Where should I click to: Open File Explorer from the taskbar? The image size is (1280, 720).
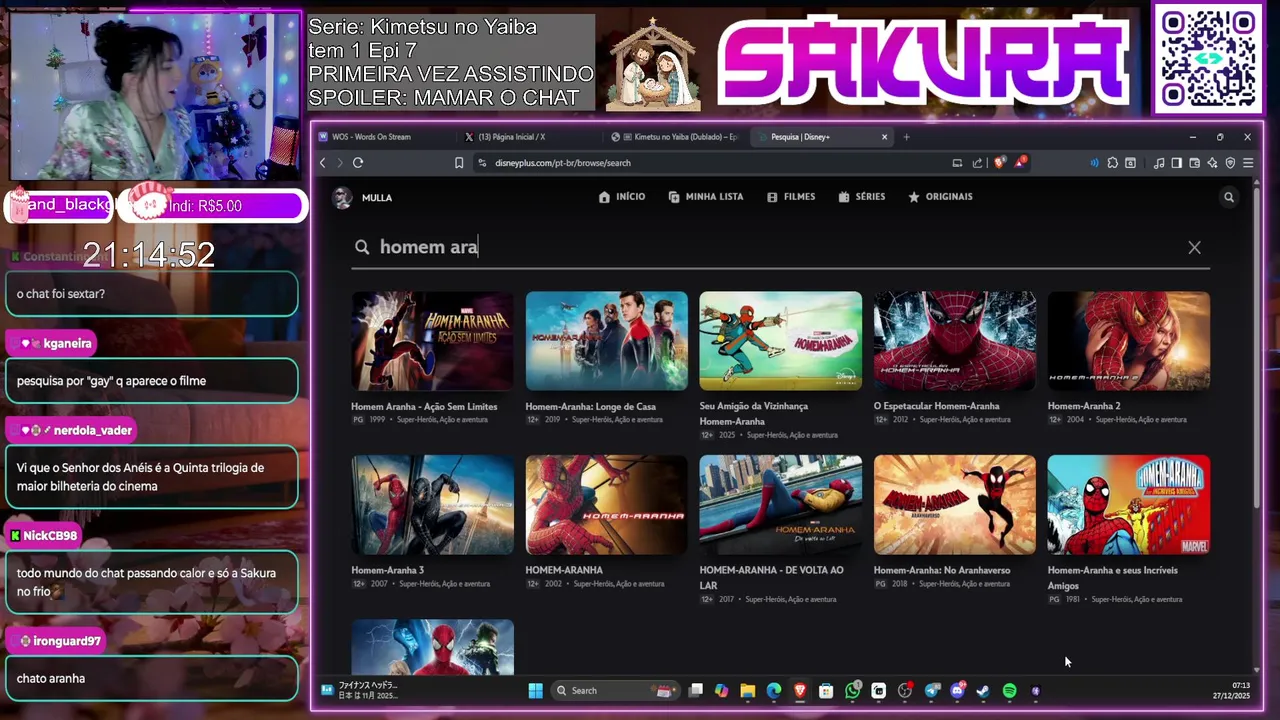(x=747, y=691)
